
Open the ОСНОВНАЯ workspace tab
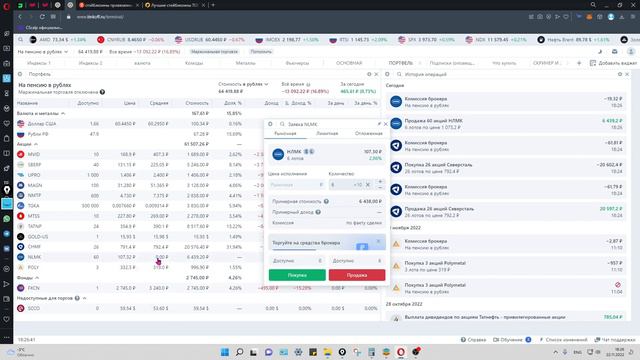click(349, 63)
